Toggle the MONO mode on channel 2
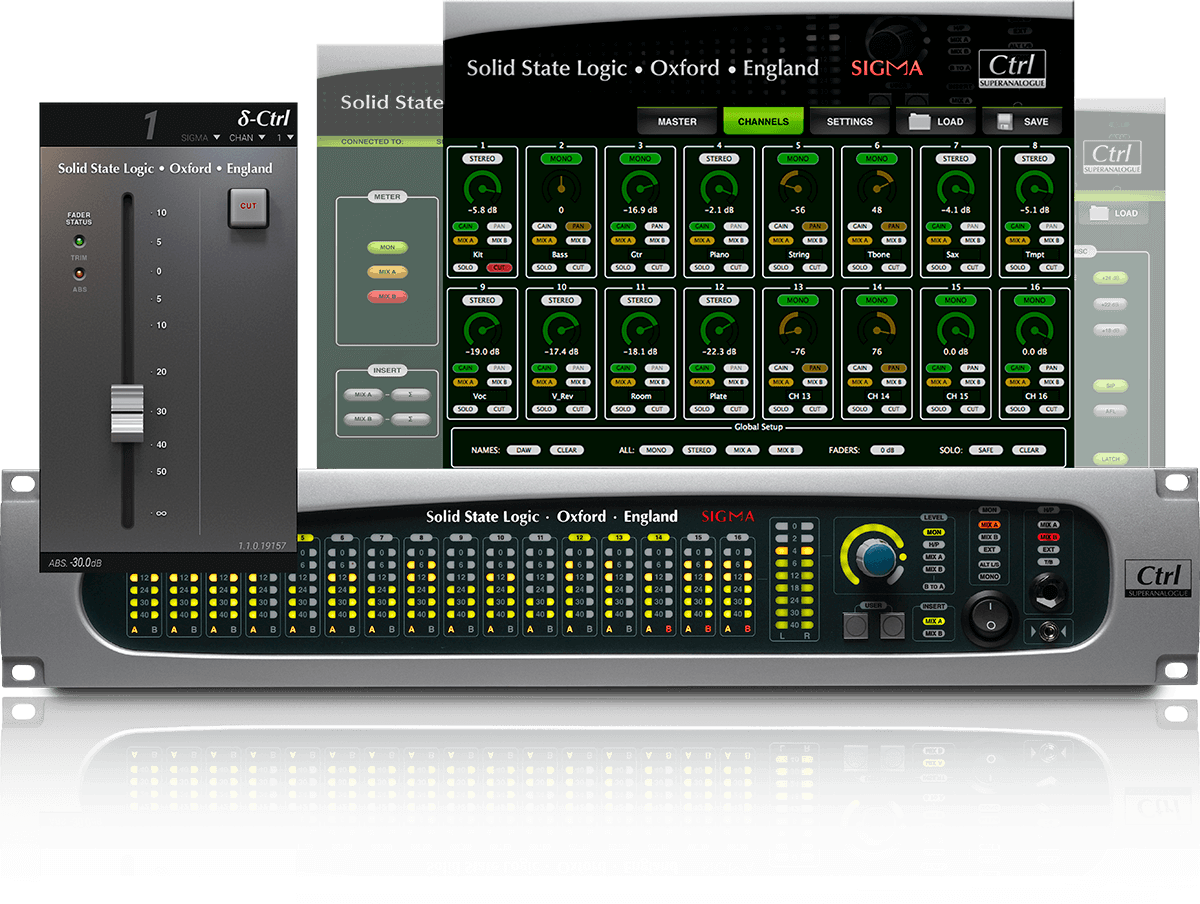 tap(561, 159)
